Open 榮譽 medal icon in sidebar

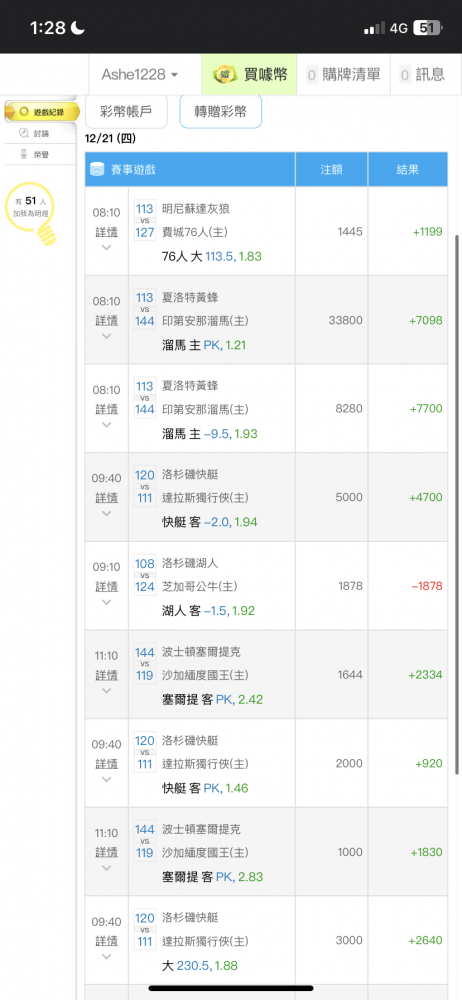click(x=24, y=154)
